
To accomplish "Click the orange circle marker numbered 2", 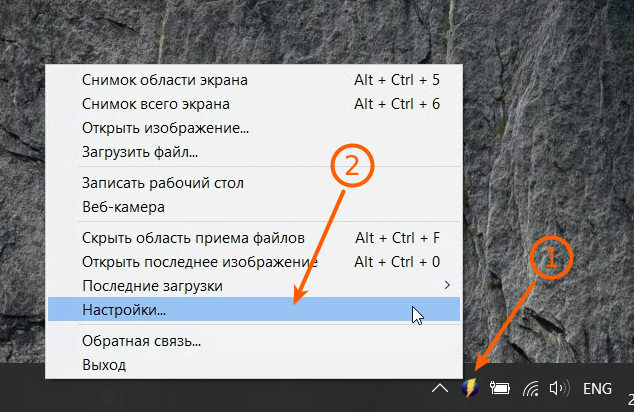I will coord(351,168).
